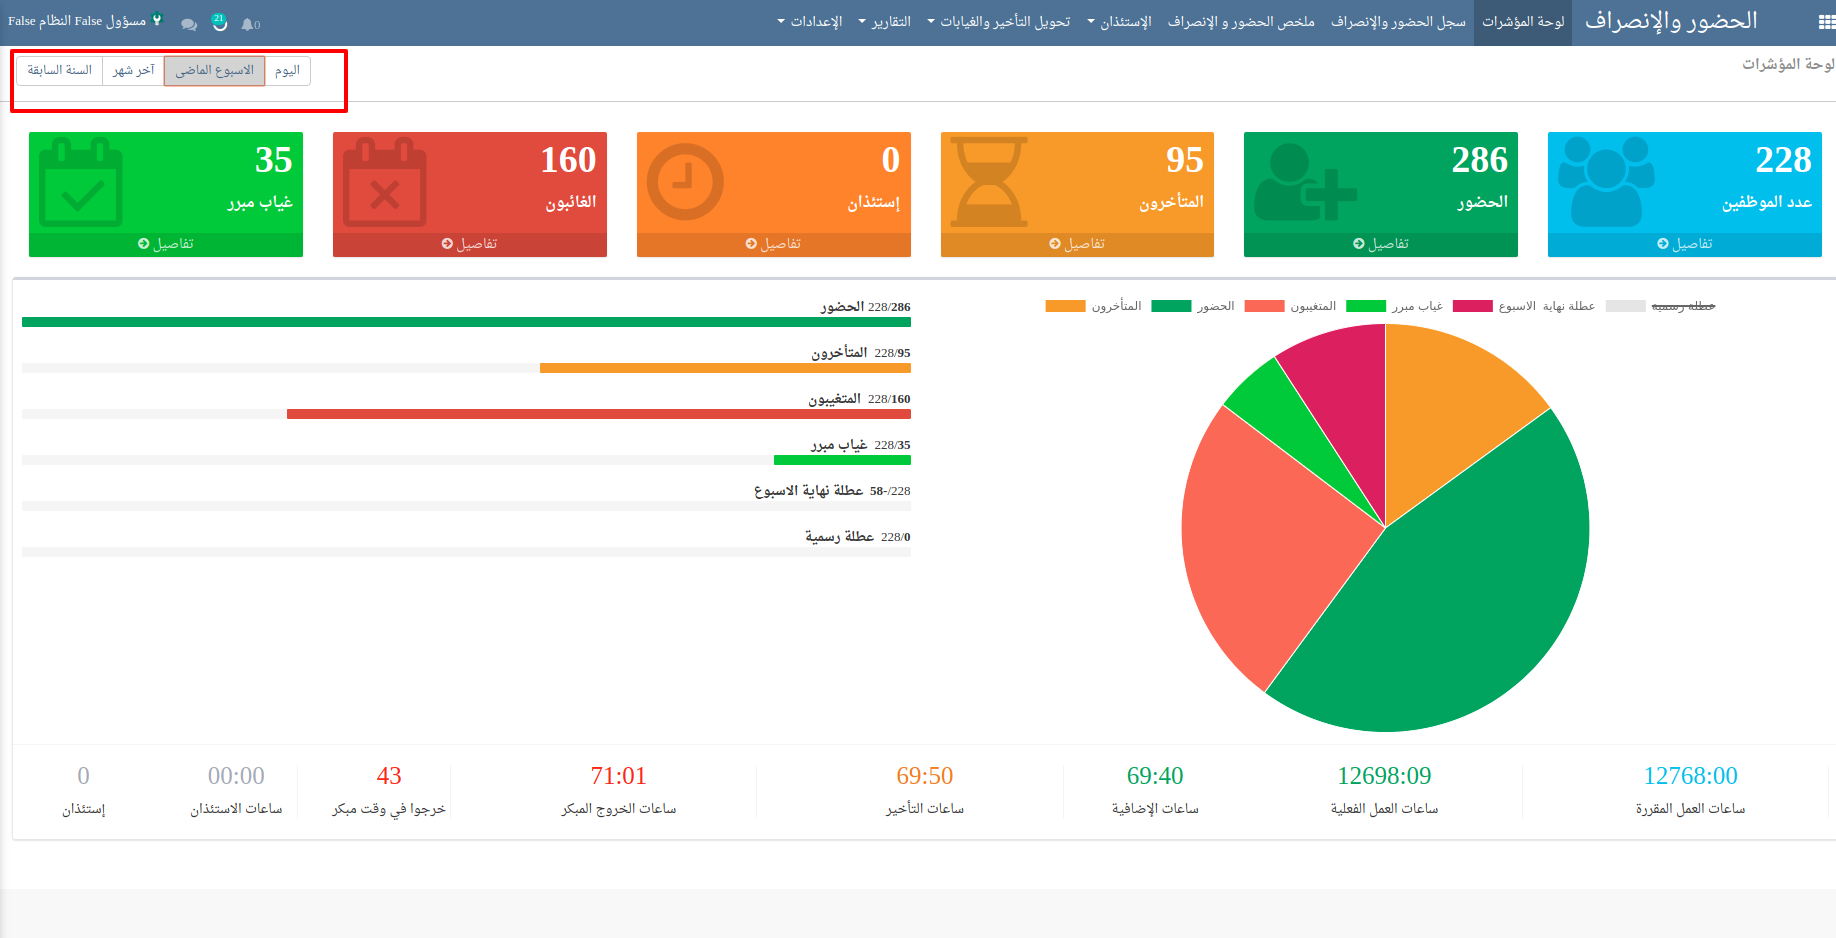Select the آخر شهر period filter
This screenshot has width=1836, height=938.
[134, 71]
